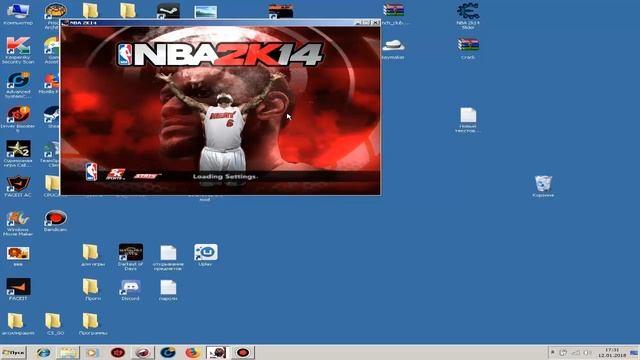This screenshot has width=640, height=360.
Task: Launch the star-icon game shortcut labeled 2
Action: pos(18,153)
